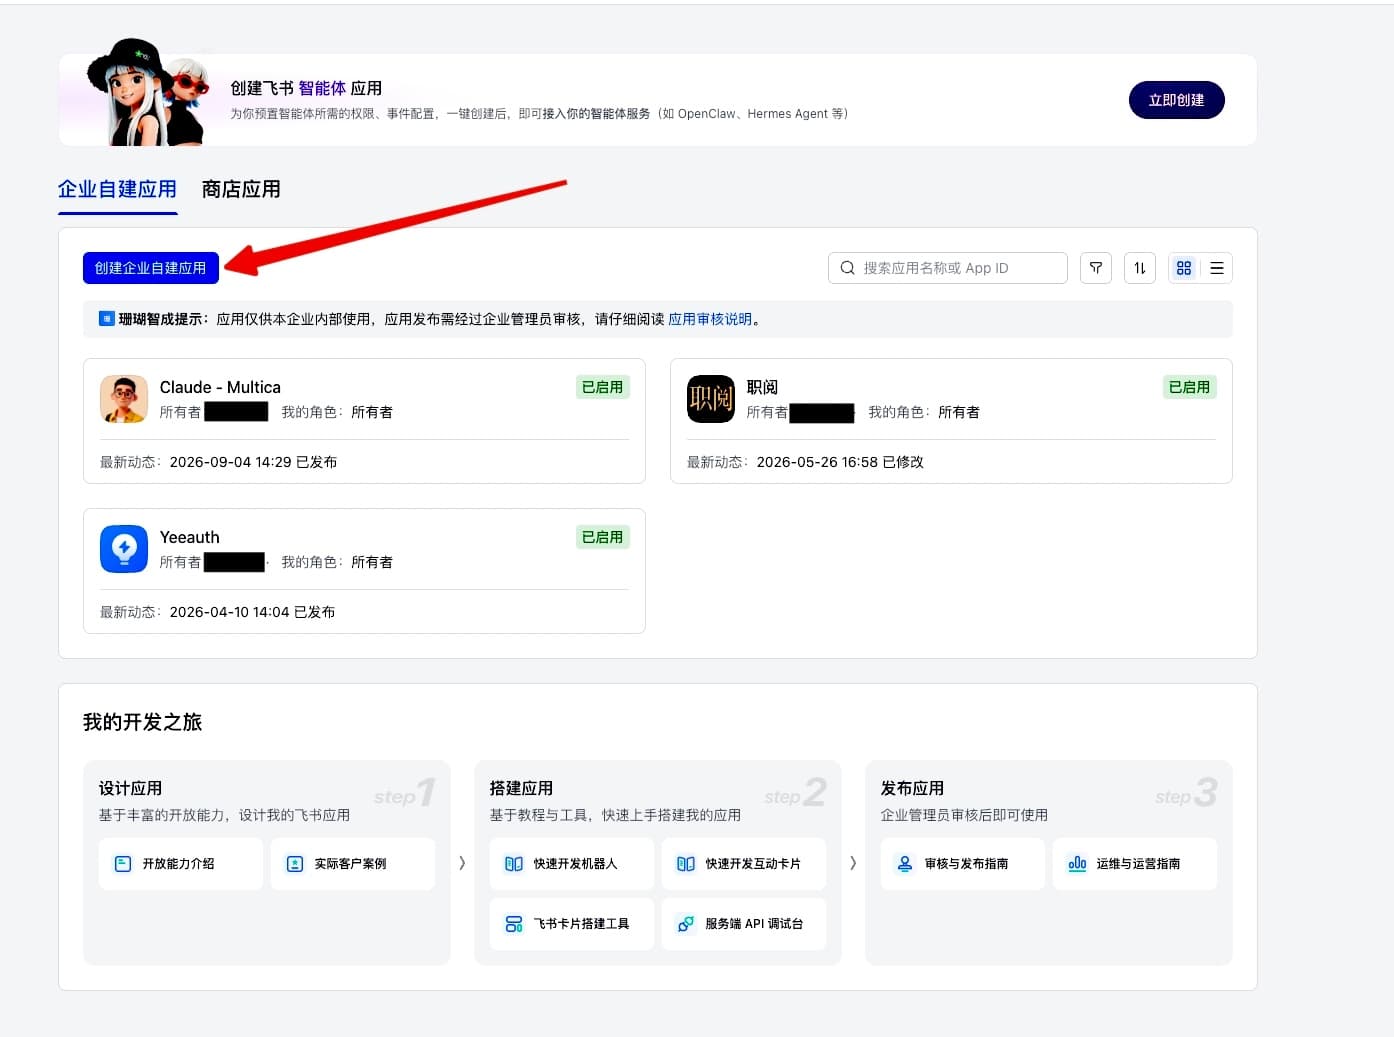
Task: Click 2026-05-26 16:58 已修改 text
Action: click(x=840, y=462)
